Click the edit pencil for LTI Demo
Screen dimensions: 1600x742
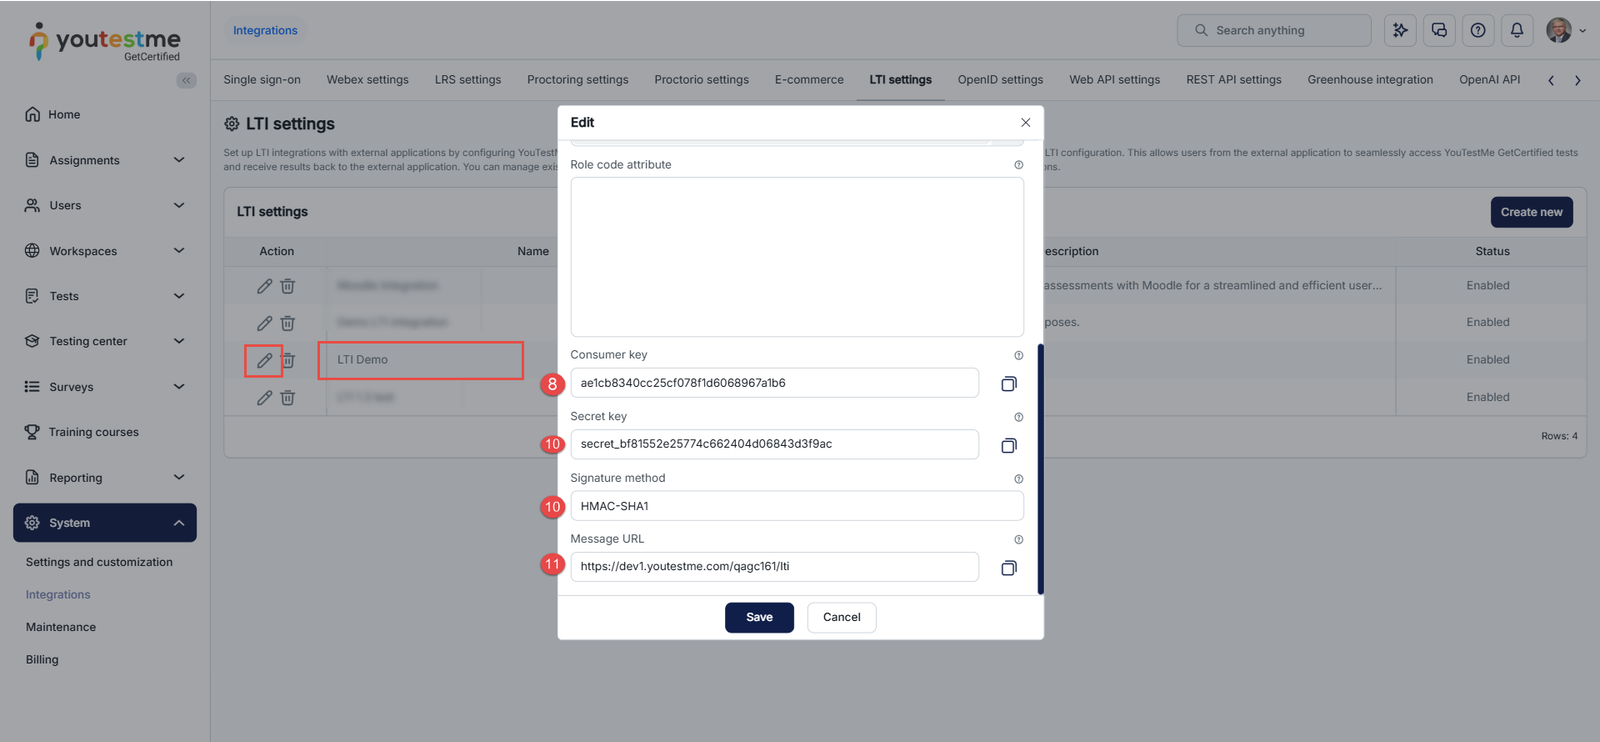pos(264,360)
